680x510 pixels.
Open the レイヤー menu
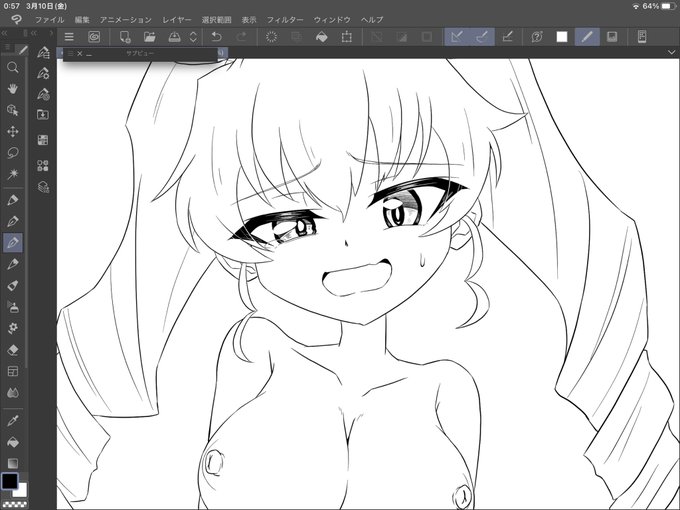177,20
